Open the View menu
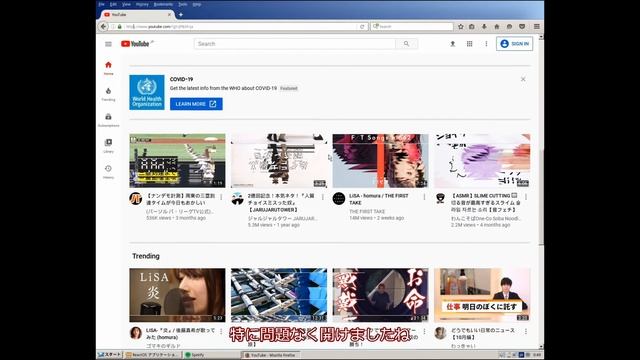 (127, 4)
